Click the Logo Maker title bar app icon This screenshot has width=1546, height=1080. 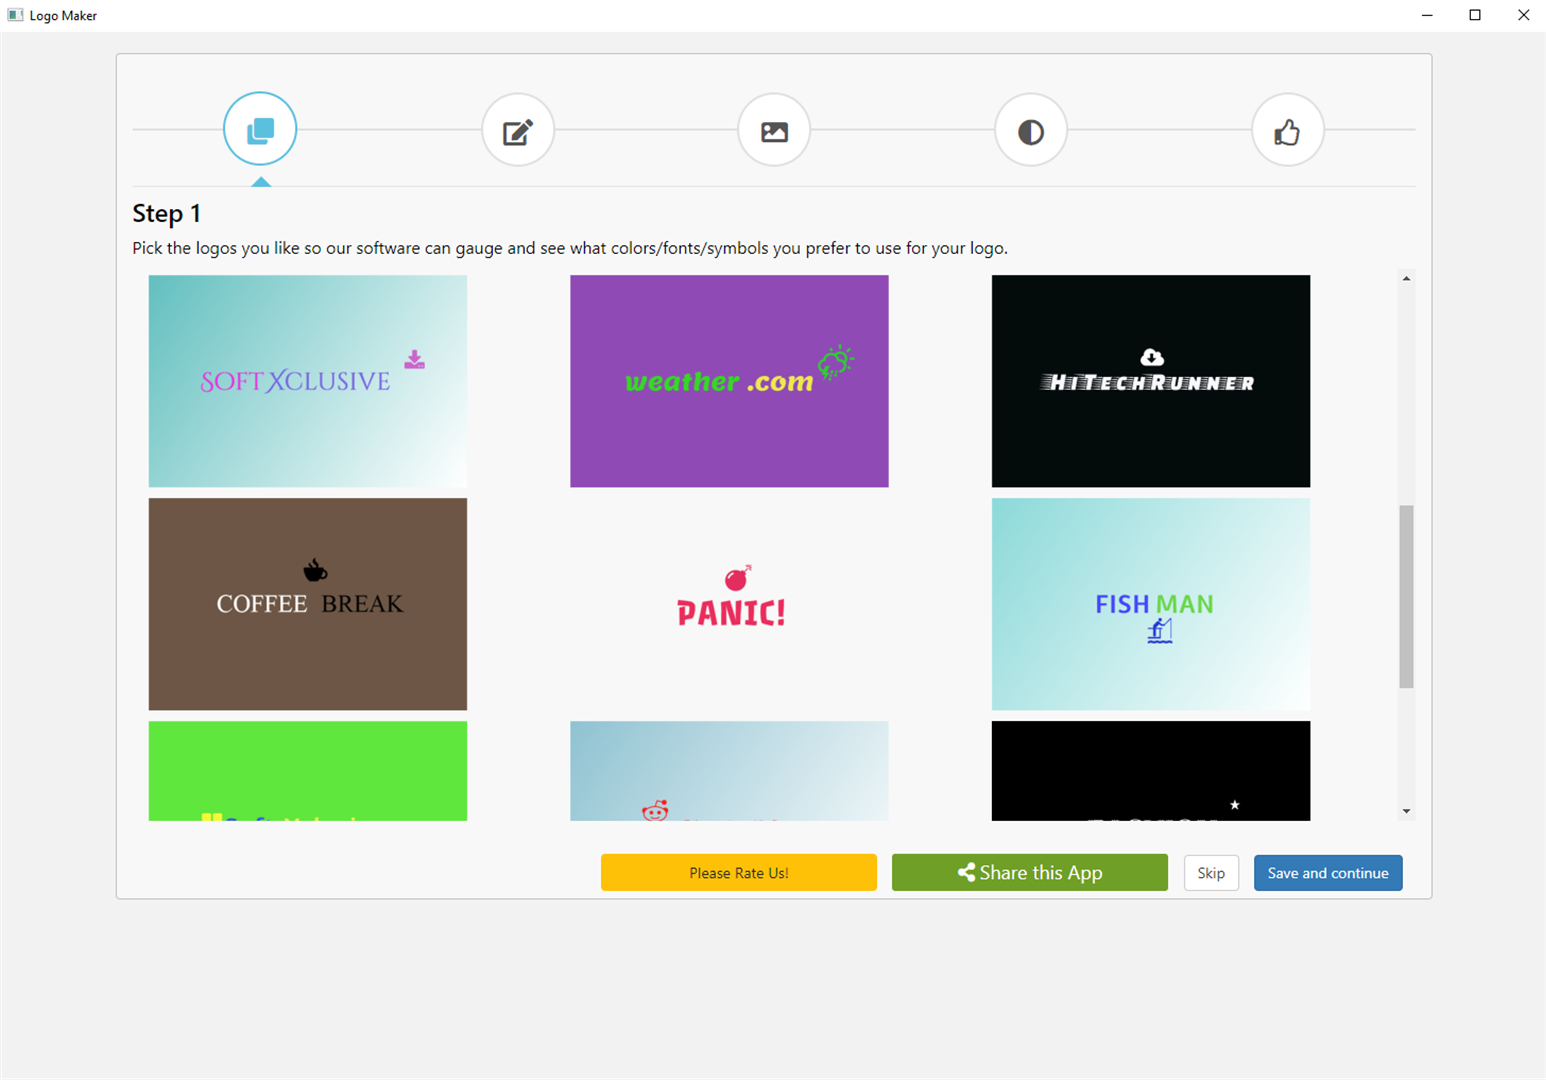coord(15,15)
